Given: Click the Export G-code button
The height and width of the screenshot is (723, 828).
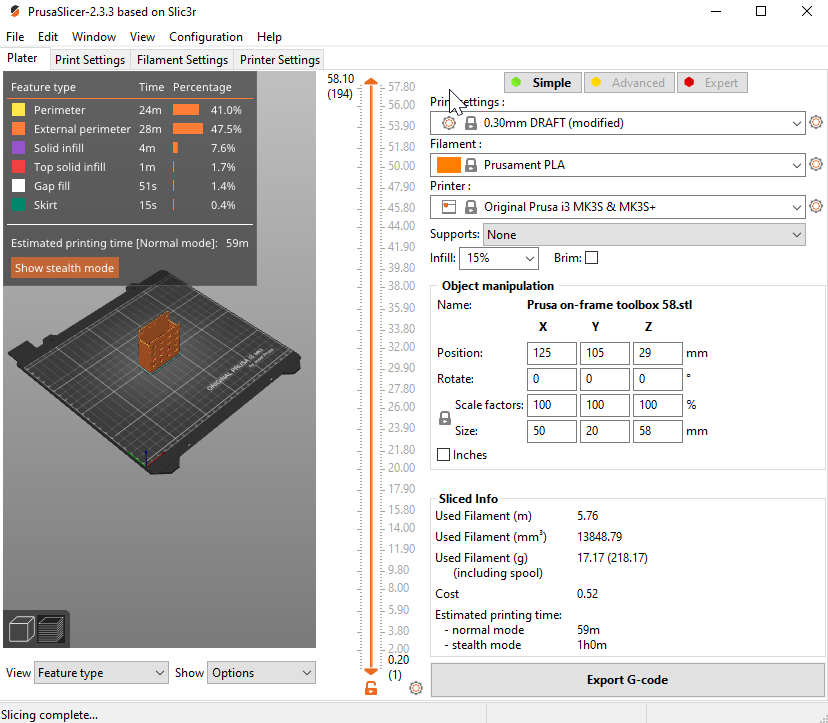Looking at the screenshot, I should coord(627,680).
